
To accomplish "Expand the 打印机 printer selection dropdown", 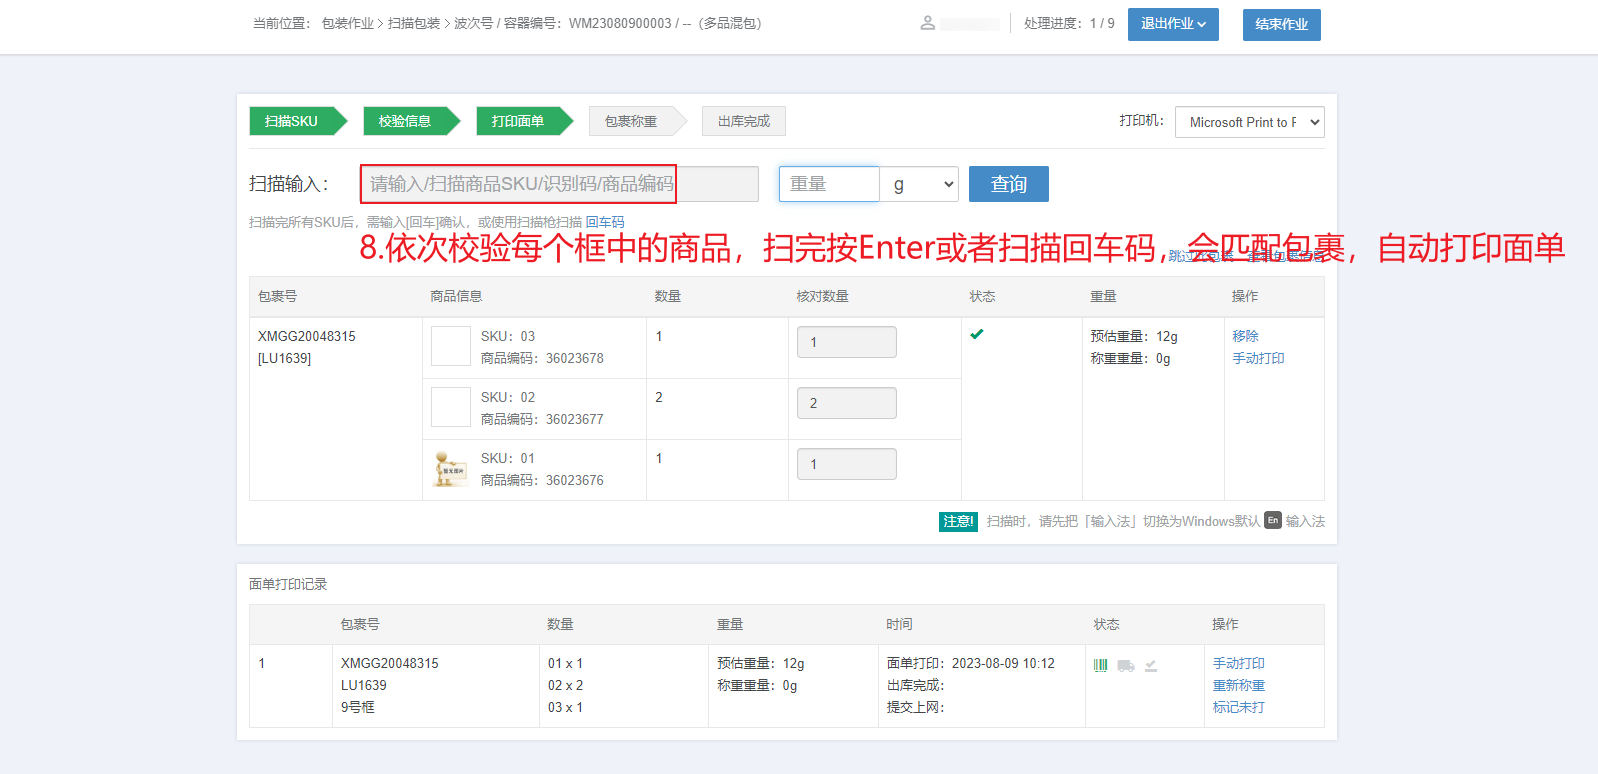I will pyautogui.click(x=1249, y=122).
